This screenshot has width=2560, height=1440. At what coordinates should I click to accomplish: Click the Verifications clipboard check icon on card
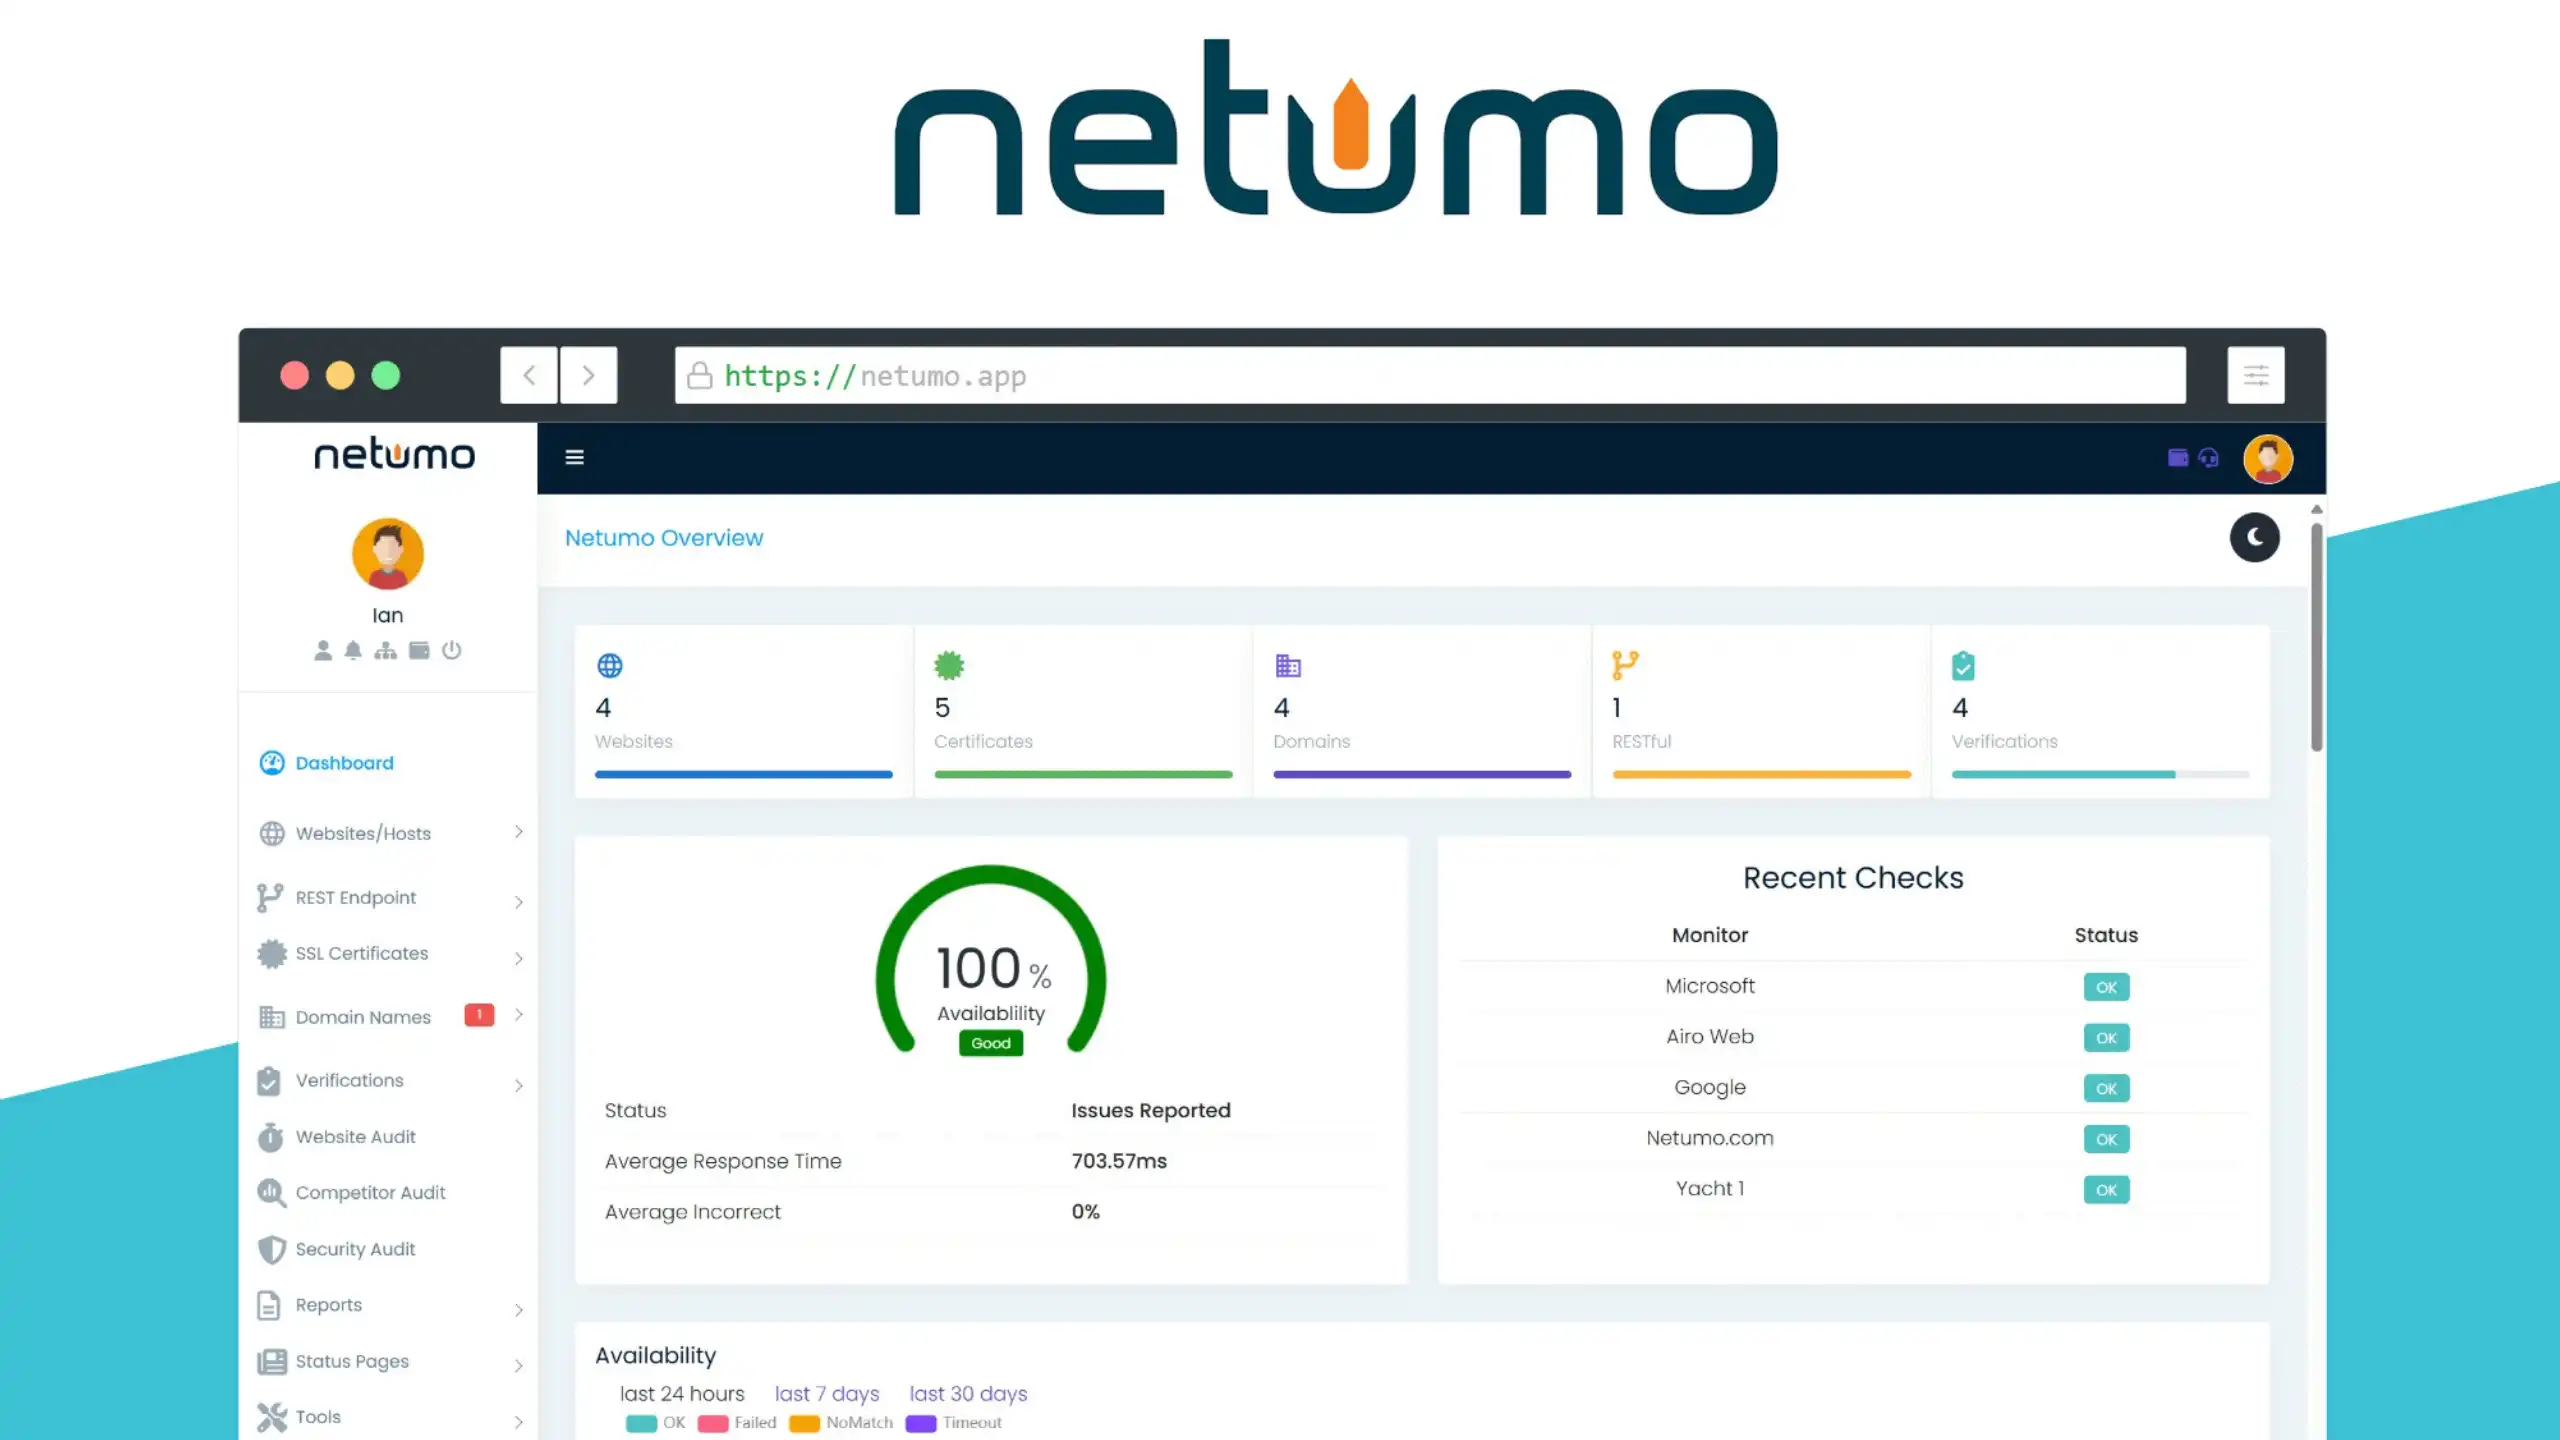coord(1963,665)
